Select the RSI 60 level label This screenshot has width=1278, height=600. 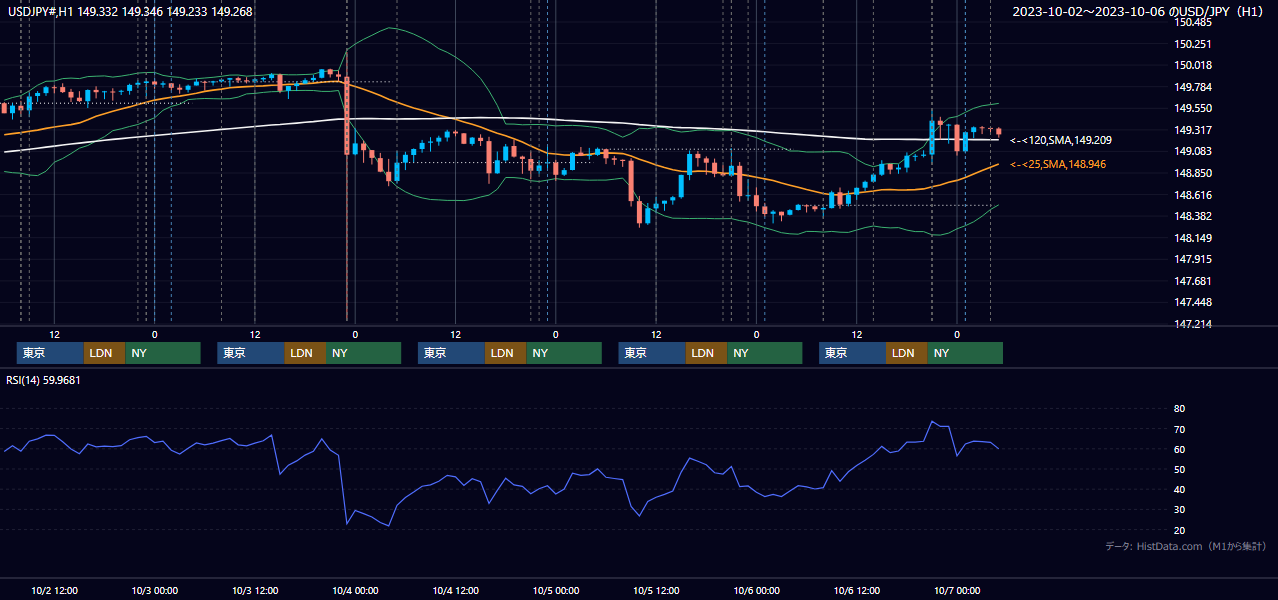pos(1179,449)
